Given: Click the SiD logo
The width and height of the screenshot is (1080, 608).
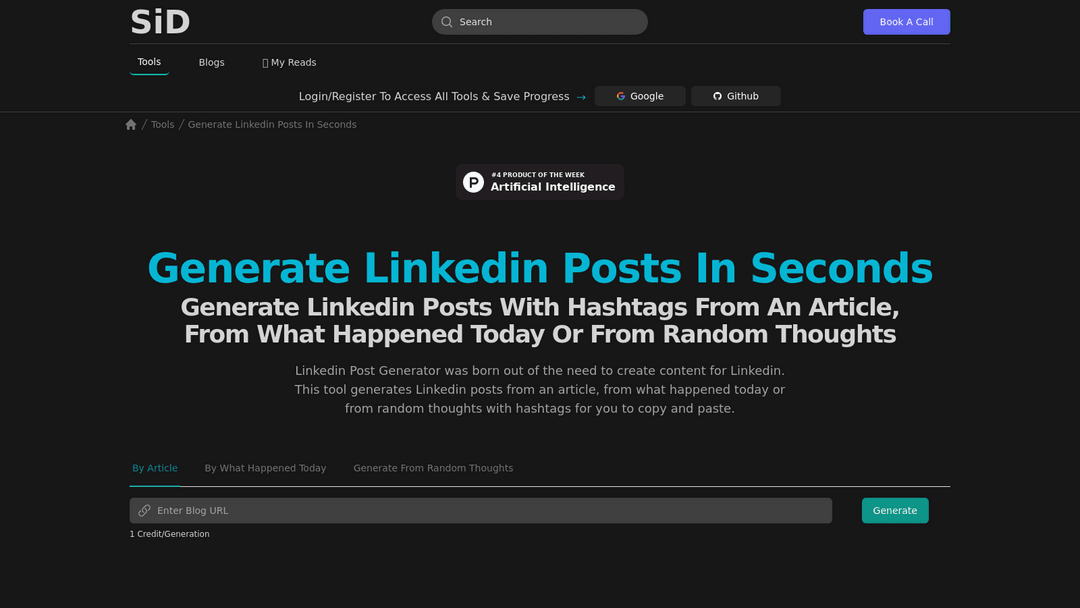Looking at the screenshot, I should 160,22.
